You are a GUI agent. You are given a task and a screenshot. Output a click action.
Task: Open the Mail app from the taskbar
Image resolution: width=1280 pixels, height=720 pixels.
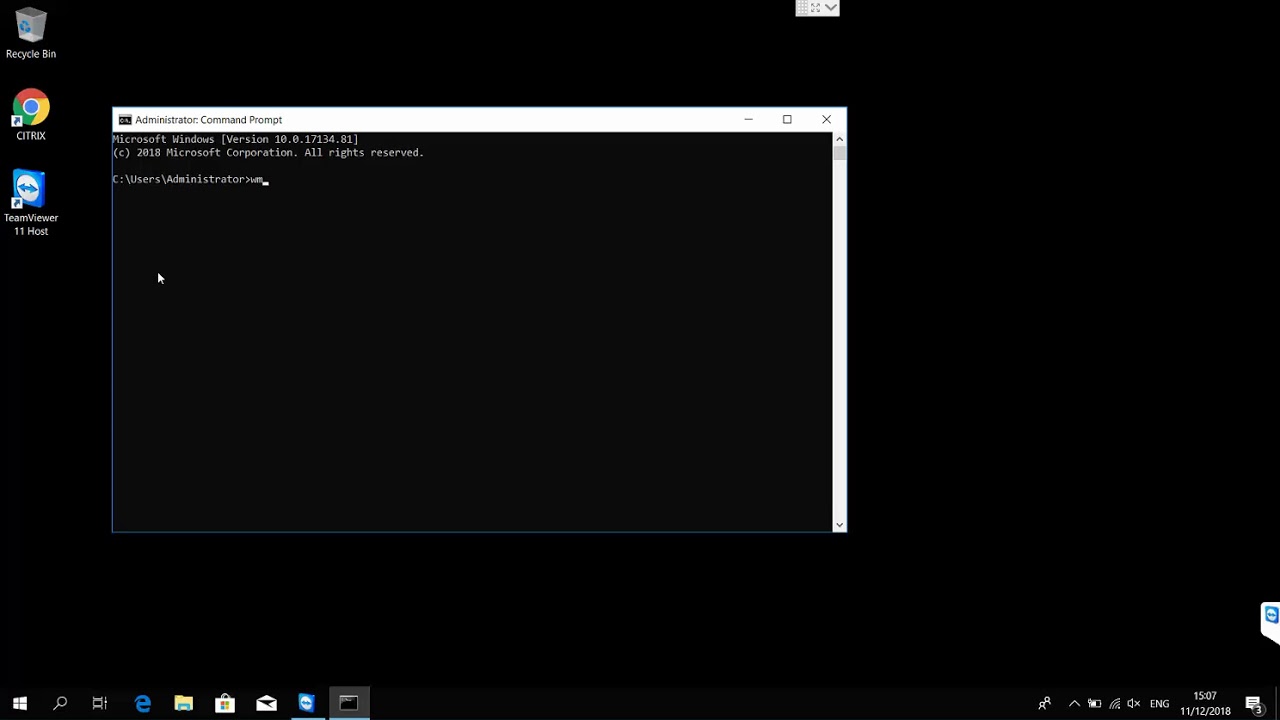pyautogui.click(x=266, y=704)
